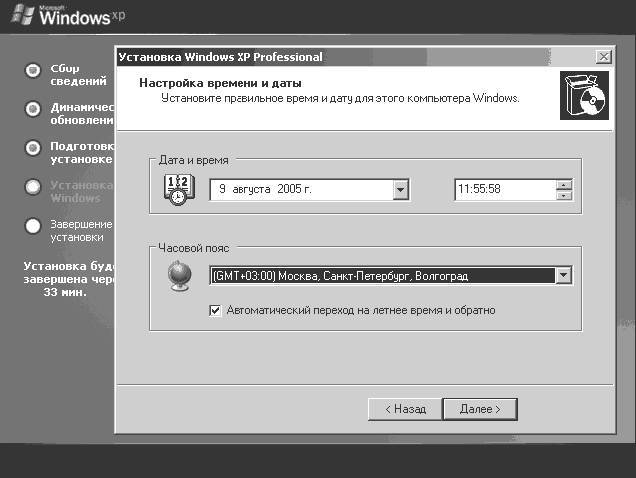Screen dimensions: 636x478
Task: Click the calendar and clock icon
Action: (x=175, y=188)
